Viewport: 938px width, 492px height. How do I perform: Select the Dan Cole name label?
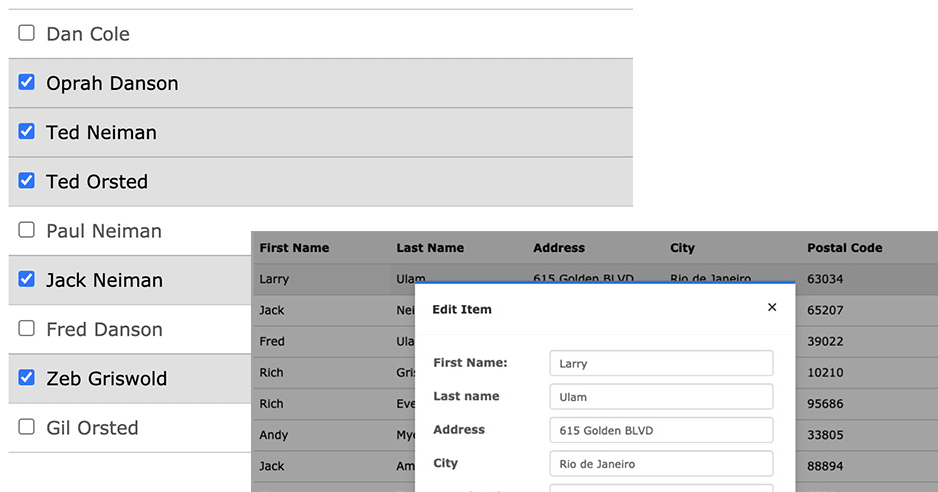(x=88, y=34)
